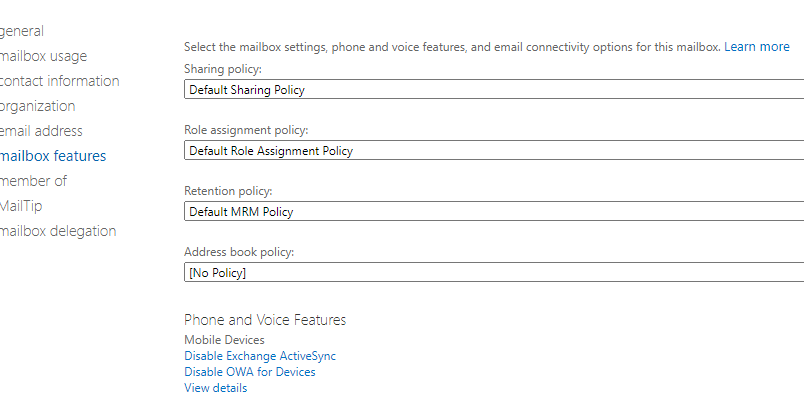Viewport: 804px width, 405px height.
Task: Click the Retention policy label
Action: coord(228,190)
